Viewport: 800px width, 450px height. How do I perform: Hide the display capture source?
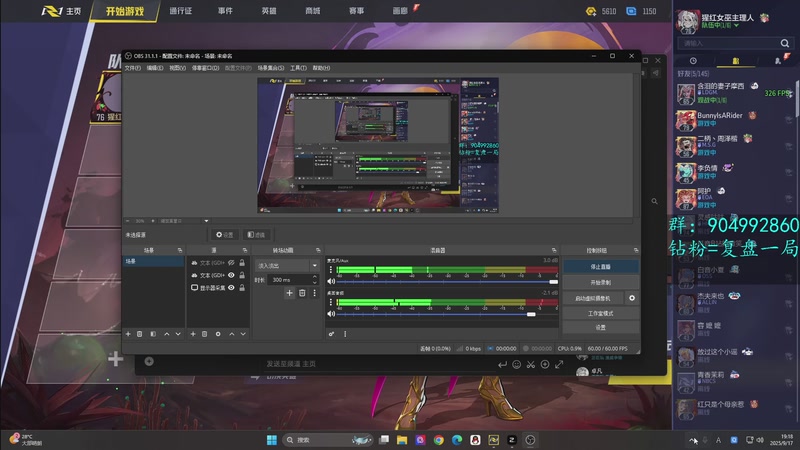[x=231, y=288]
